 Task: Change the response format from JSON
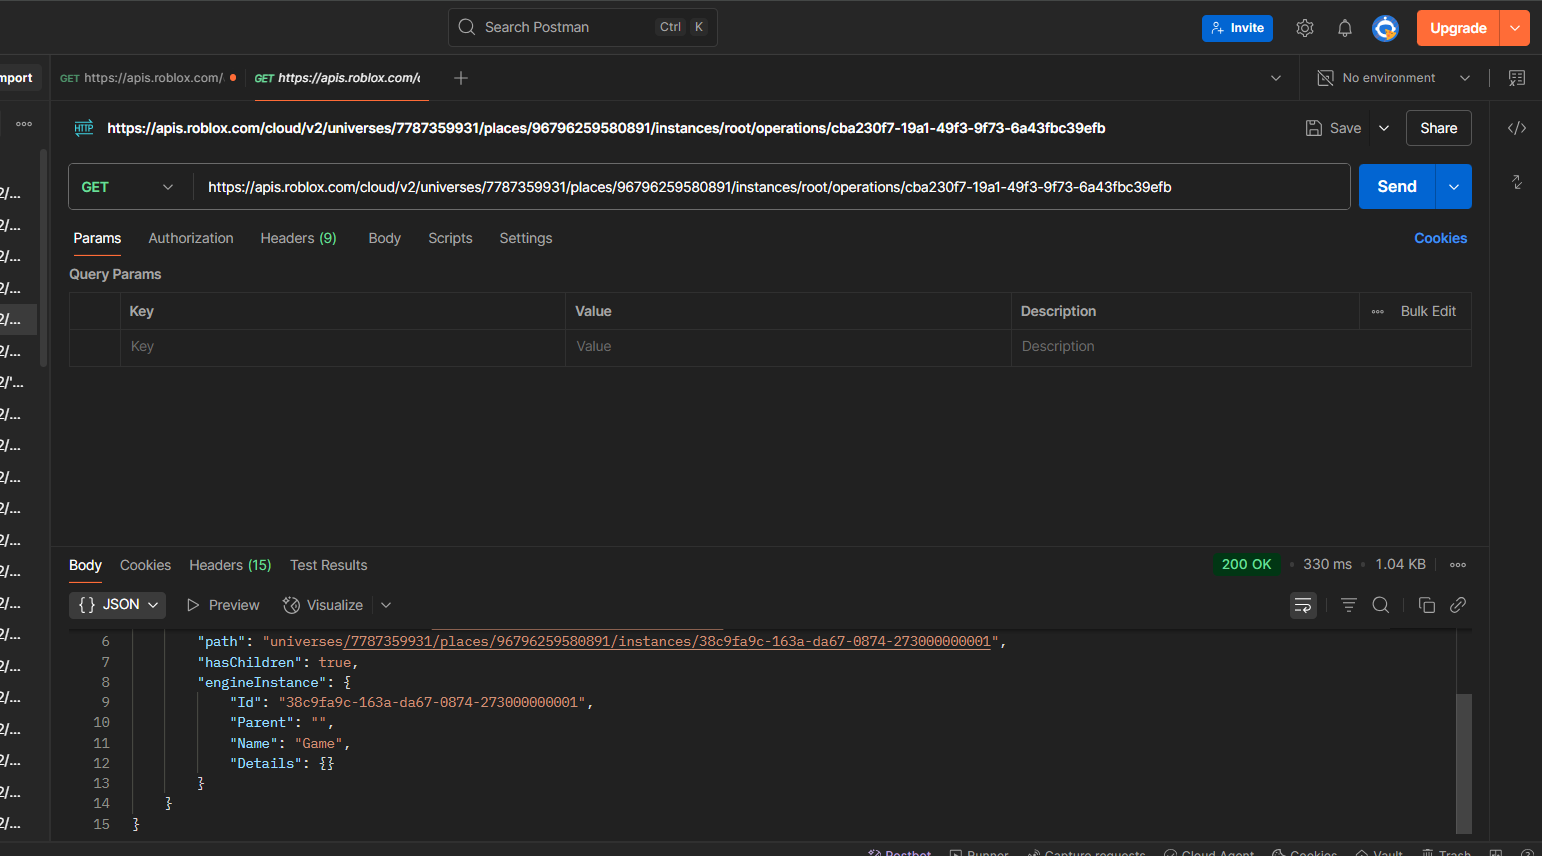pyautogui.click(x=117, y=605)
